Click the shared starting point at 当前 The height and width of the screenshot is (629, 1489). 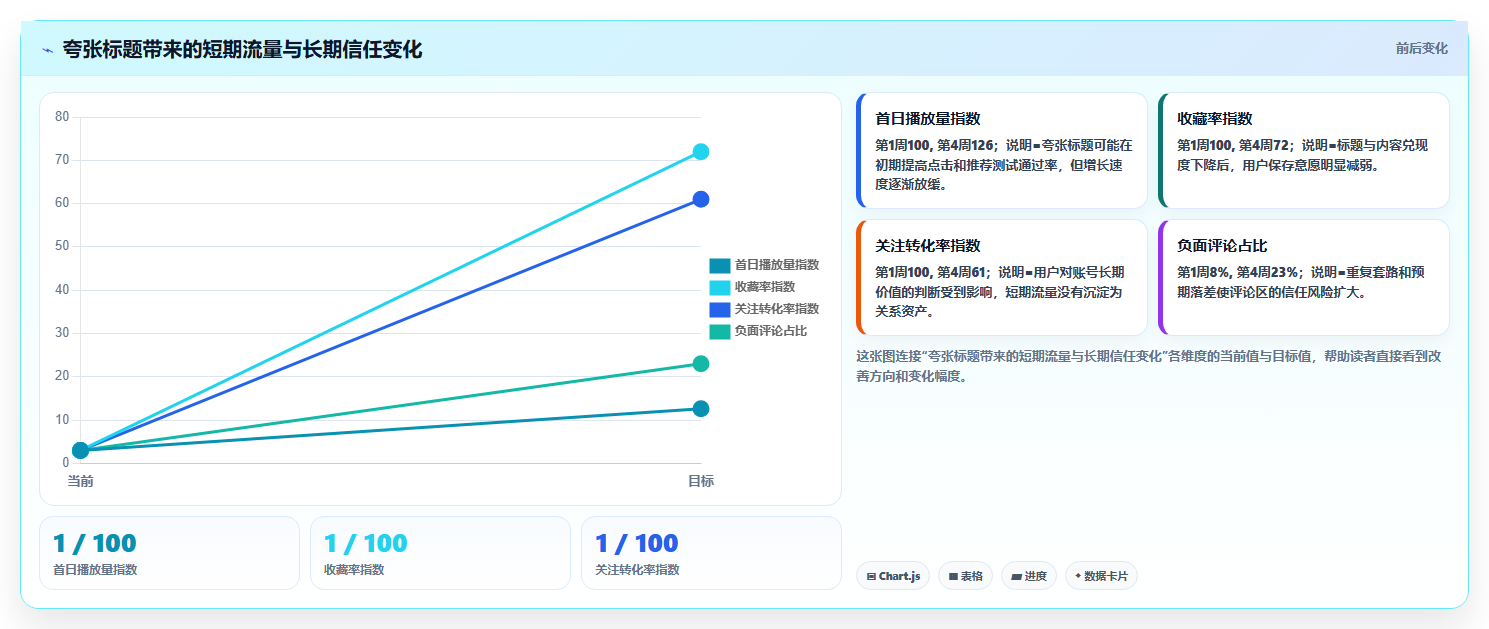(x=81, y=451)
